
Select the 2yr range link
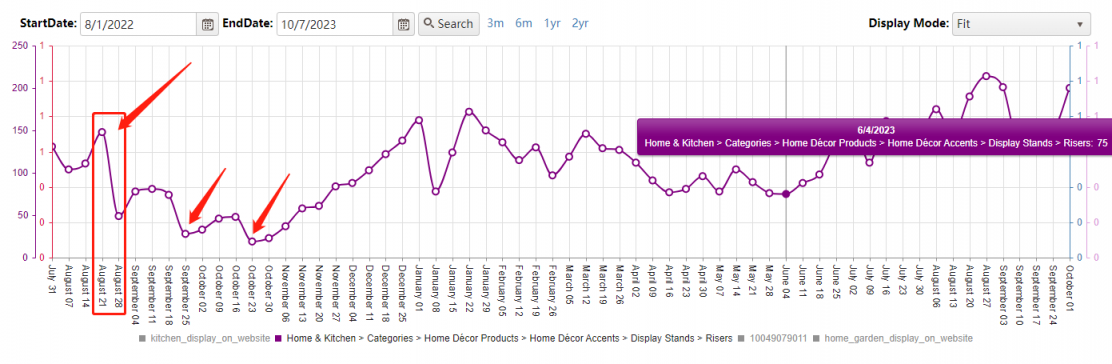580,23
